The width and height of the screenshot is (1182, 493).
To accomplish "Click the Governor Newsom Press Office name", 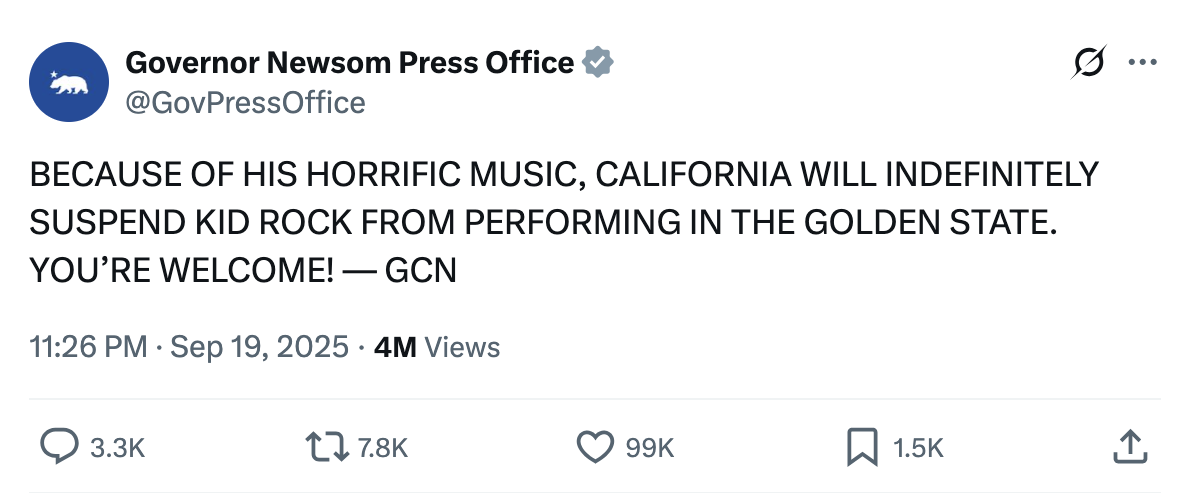I will tap(350, 63).
